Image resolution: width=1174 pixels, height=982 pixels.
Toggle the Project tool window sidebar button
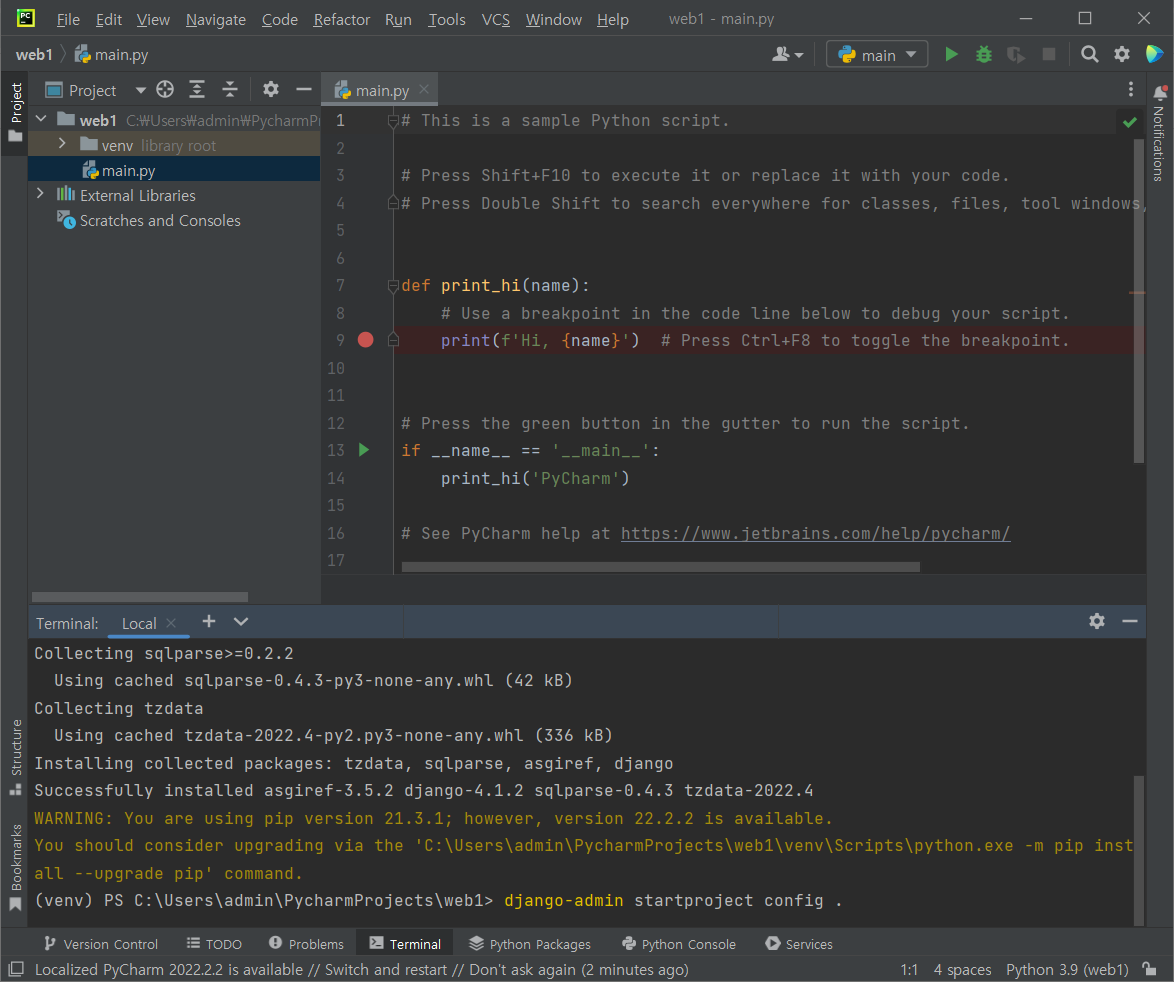pos(15,110)
